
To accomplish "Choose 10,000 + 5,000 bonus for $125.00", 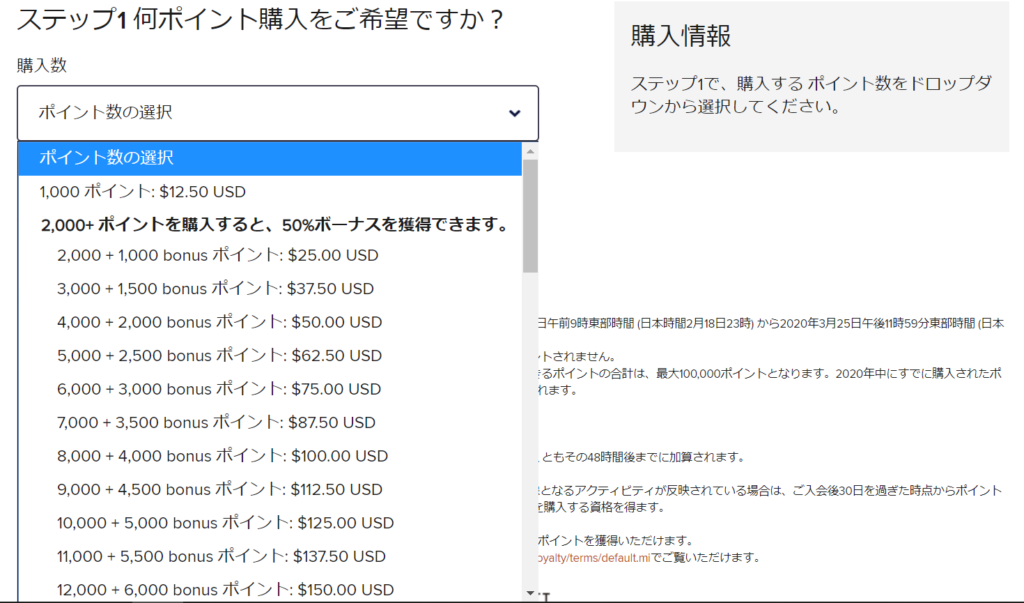I will pyautogui.click(x=225, y=523).
